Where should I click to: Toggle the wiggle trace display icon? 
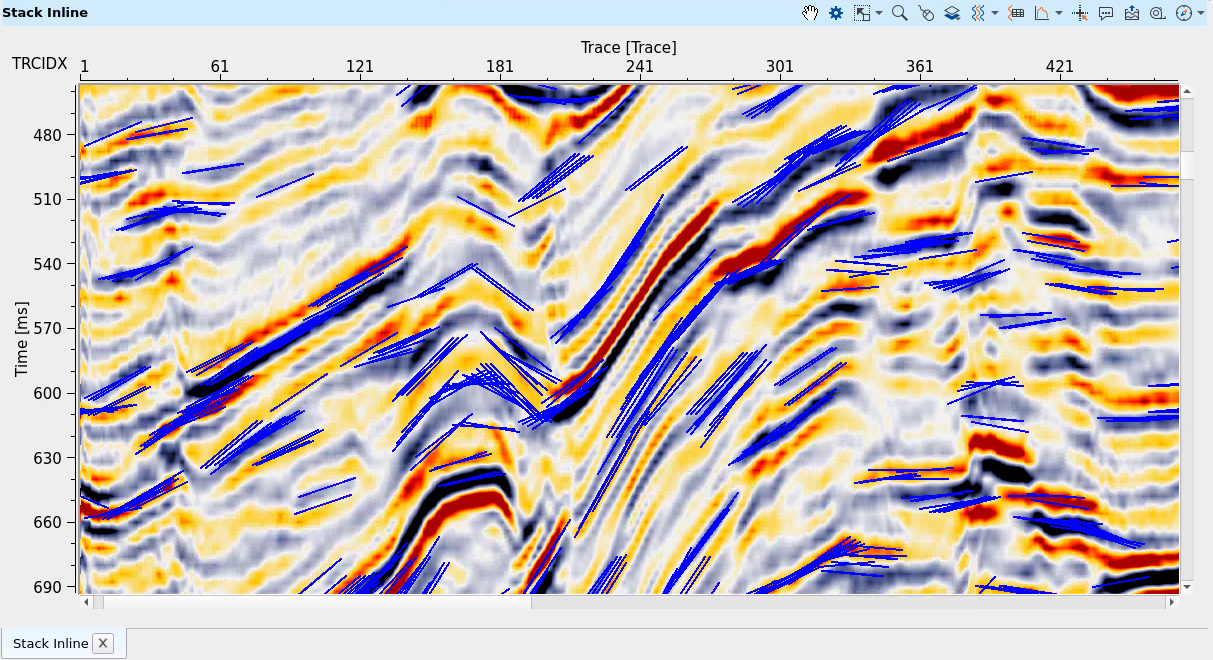[979, 13]
